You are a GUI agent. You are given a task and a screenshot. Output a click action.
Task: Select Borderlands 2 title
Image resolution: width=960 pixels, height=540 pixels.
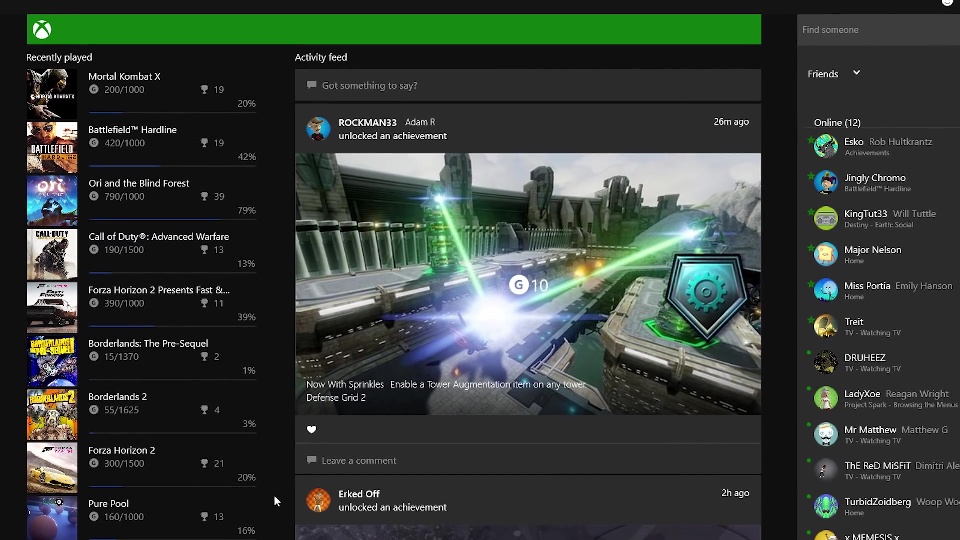pos(118,397)
